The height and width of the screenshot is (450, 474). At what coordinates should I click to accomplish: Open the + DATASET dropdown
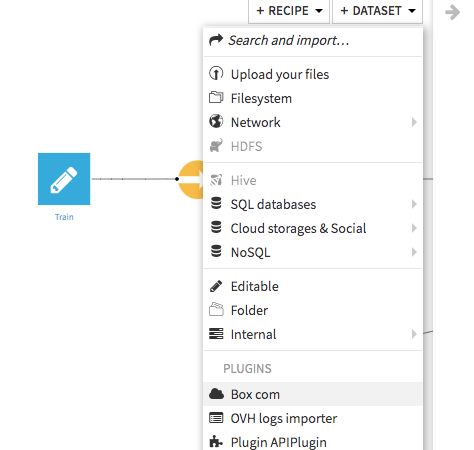click(377, 11)
